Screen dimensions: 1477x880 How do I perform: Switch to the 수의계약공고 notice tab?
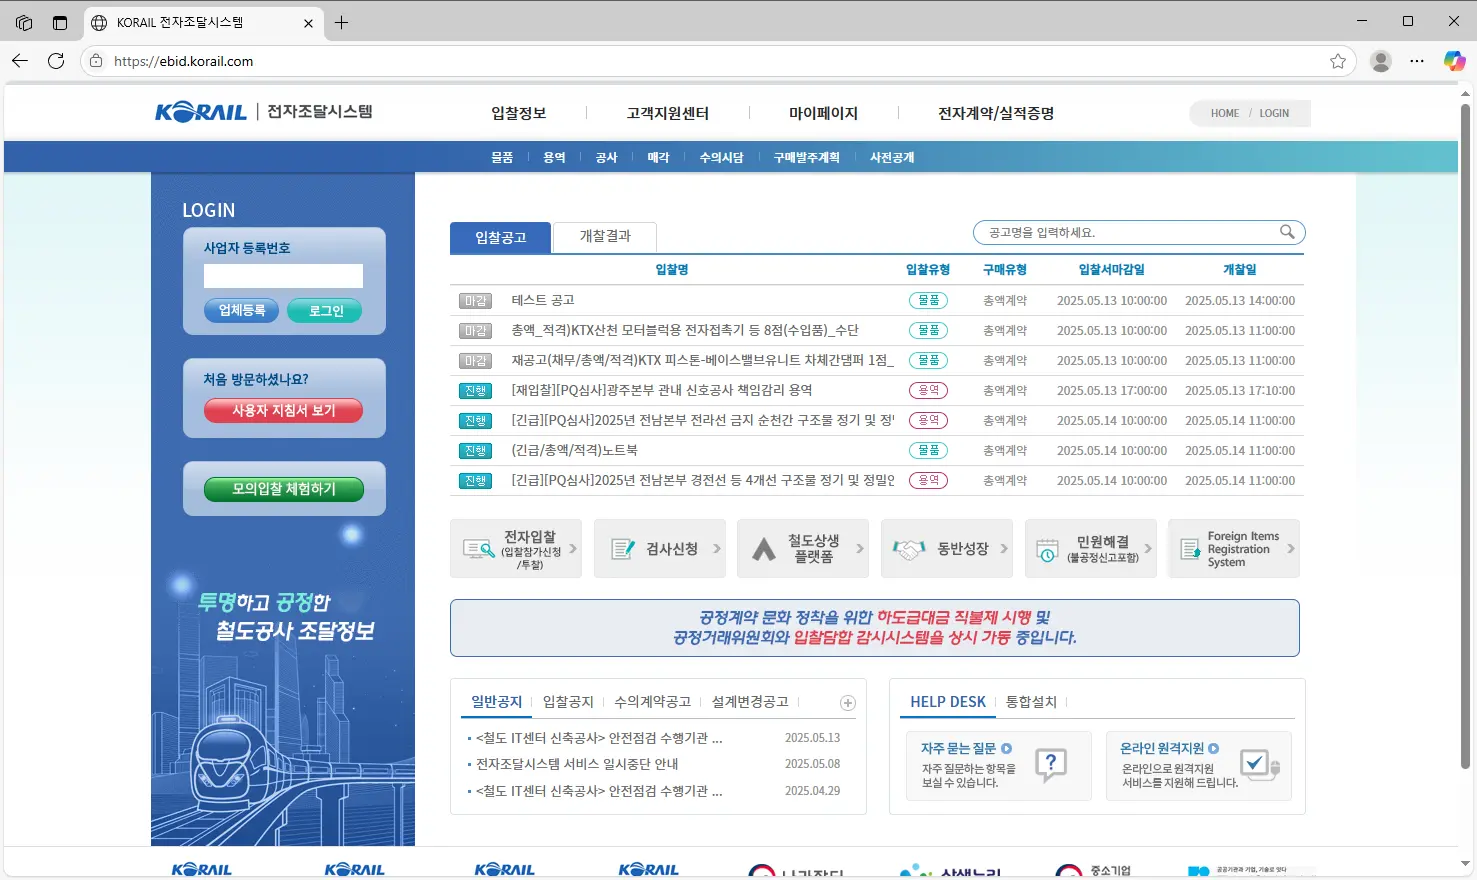click(652, 702)
